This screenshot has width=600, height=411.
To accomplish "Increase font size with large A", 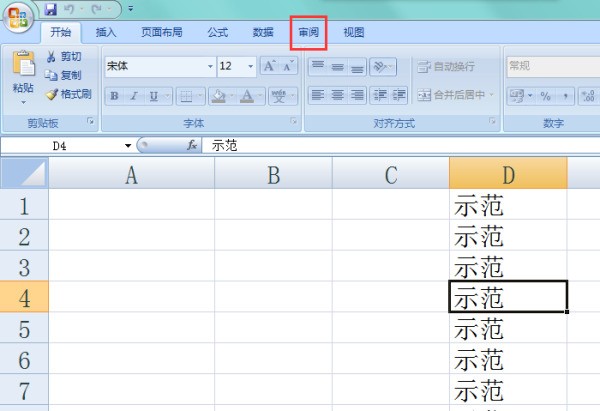I will [x=269, y=66].
